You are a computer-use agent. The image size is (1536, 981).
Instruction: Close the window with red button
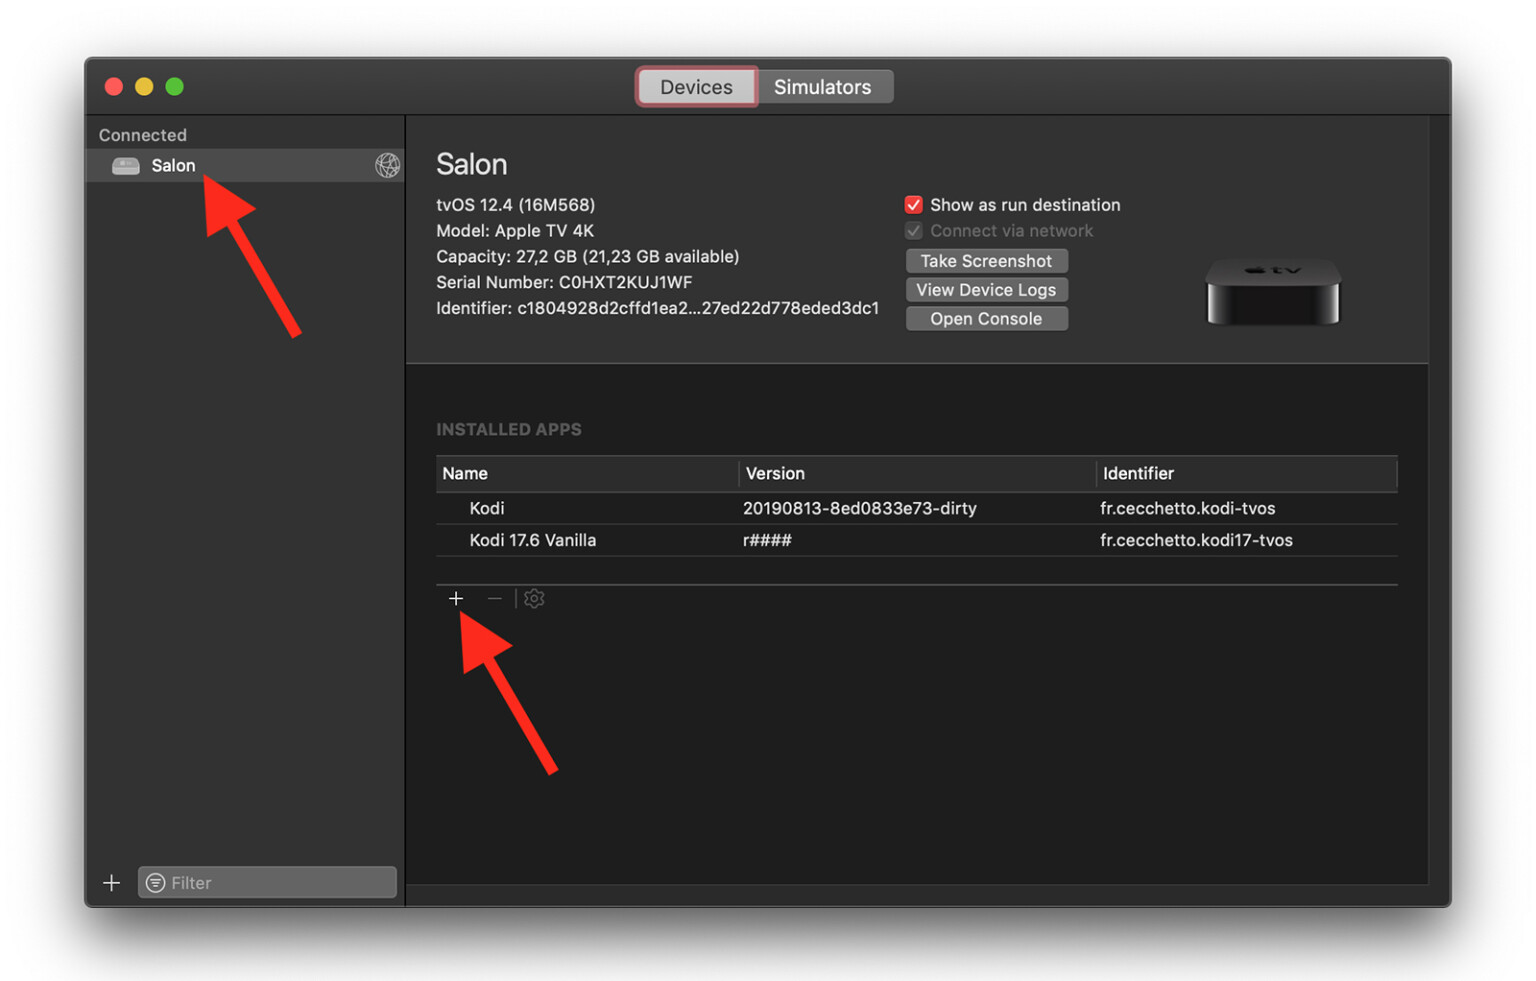point(114,87)
